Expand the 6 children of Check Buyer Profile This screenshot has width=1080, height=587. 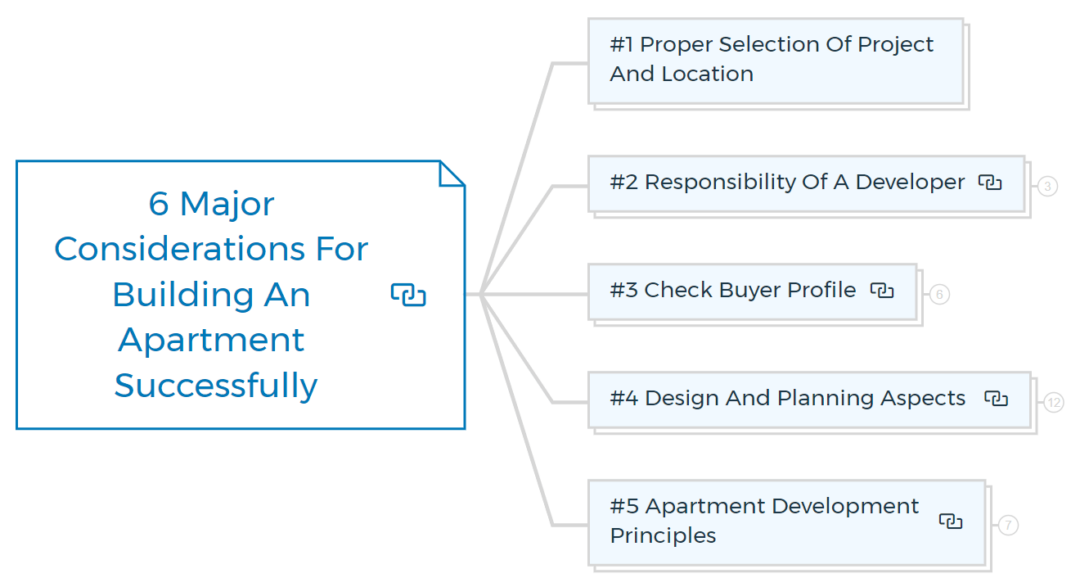[938, 294]
